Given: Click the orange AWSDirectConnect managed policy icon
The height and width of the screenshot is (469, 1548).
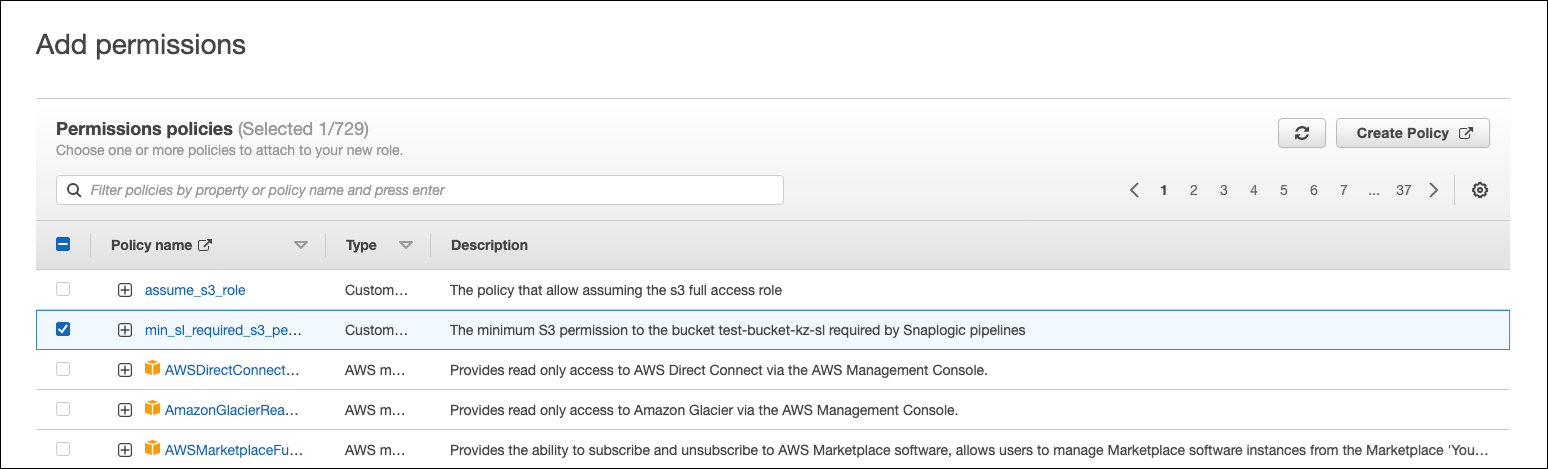Looking at the screenshot, I should point(152,369).
